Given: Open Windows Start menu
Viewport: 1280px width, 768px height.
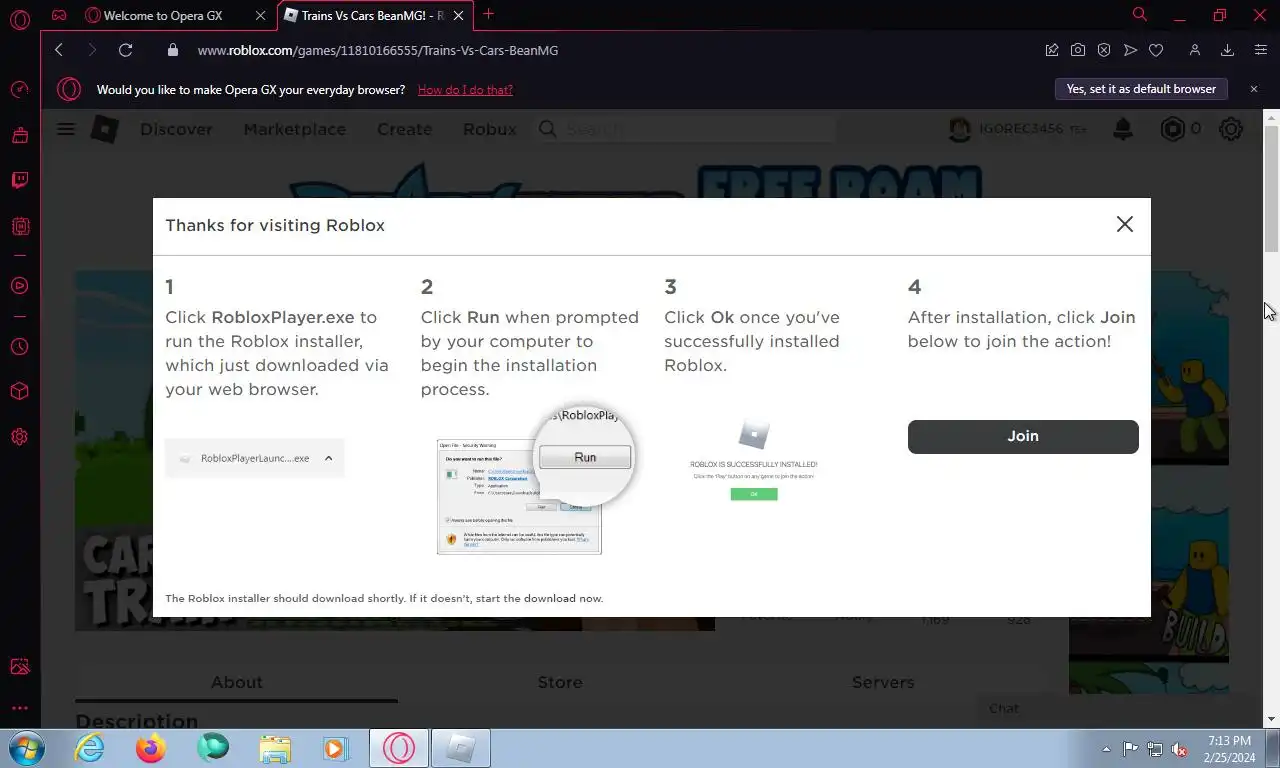Looking at the screenshot, I should 27,748.
